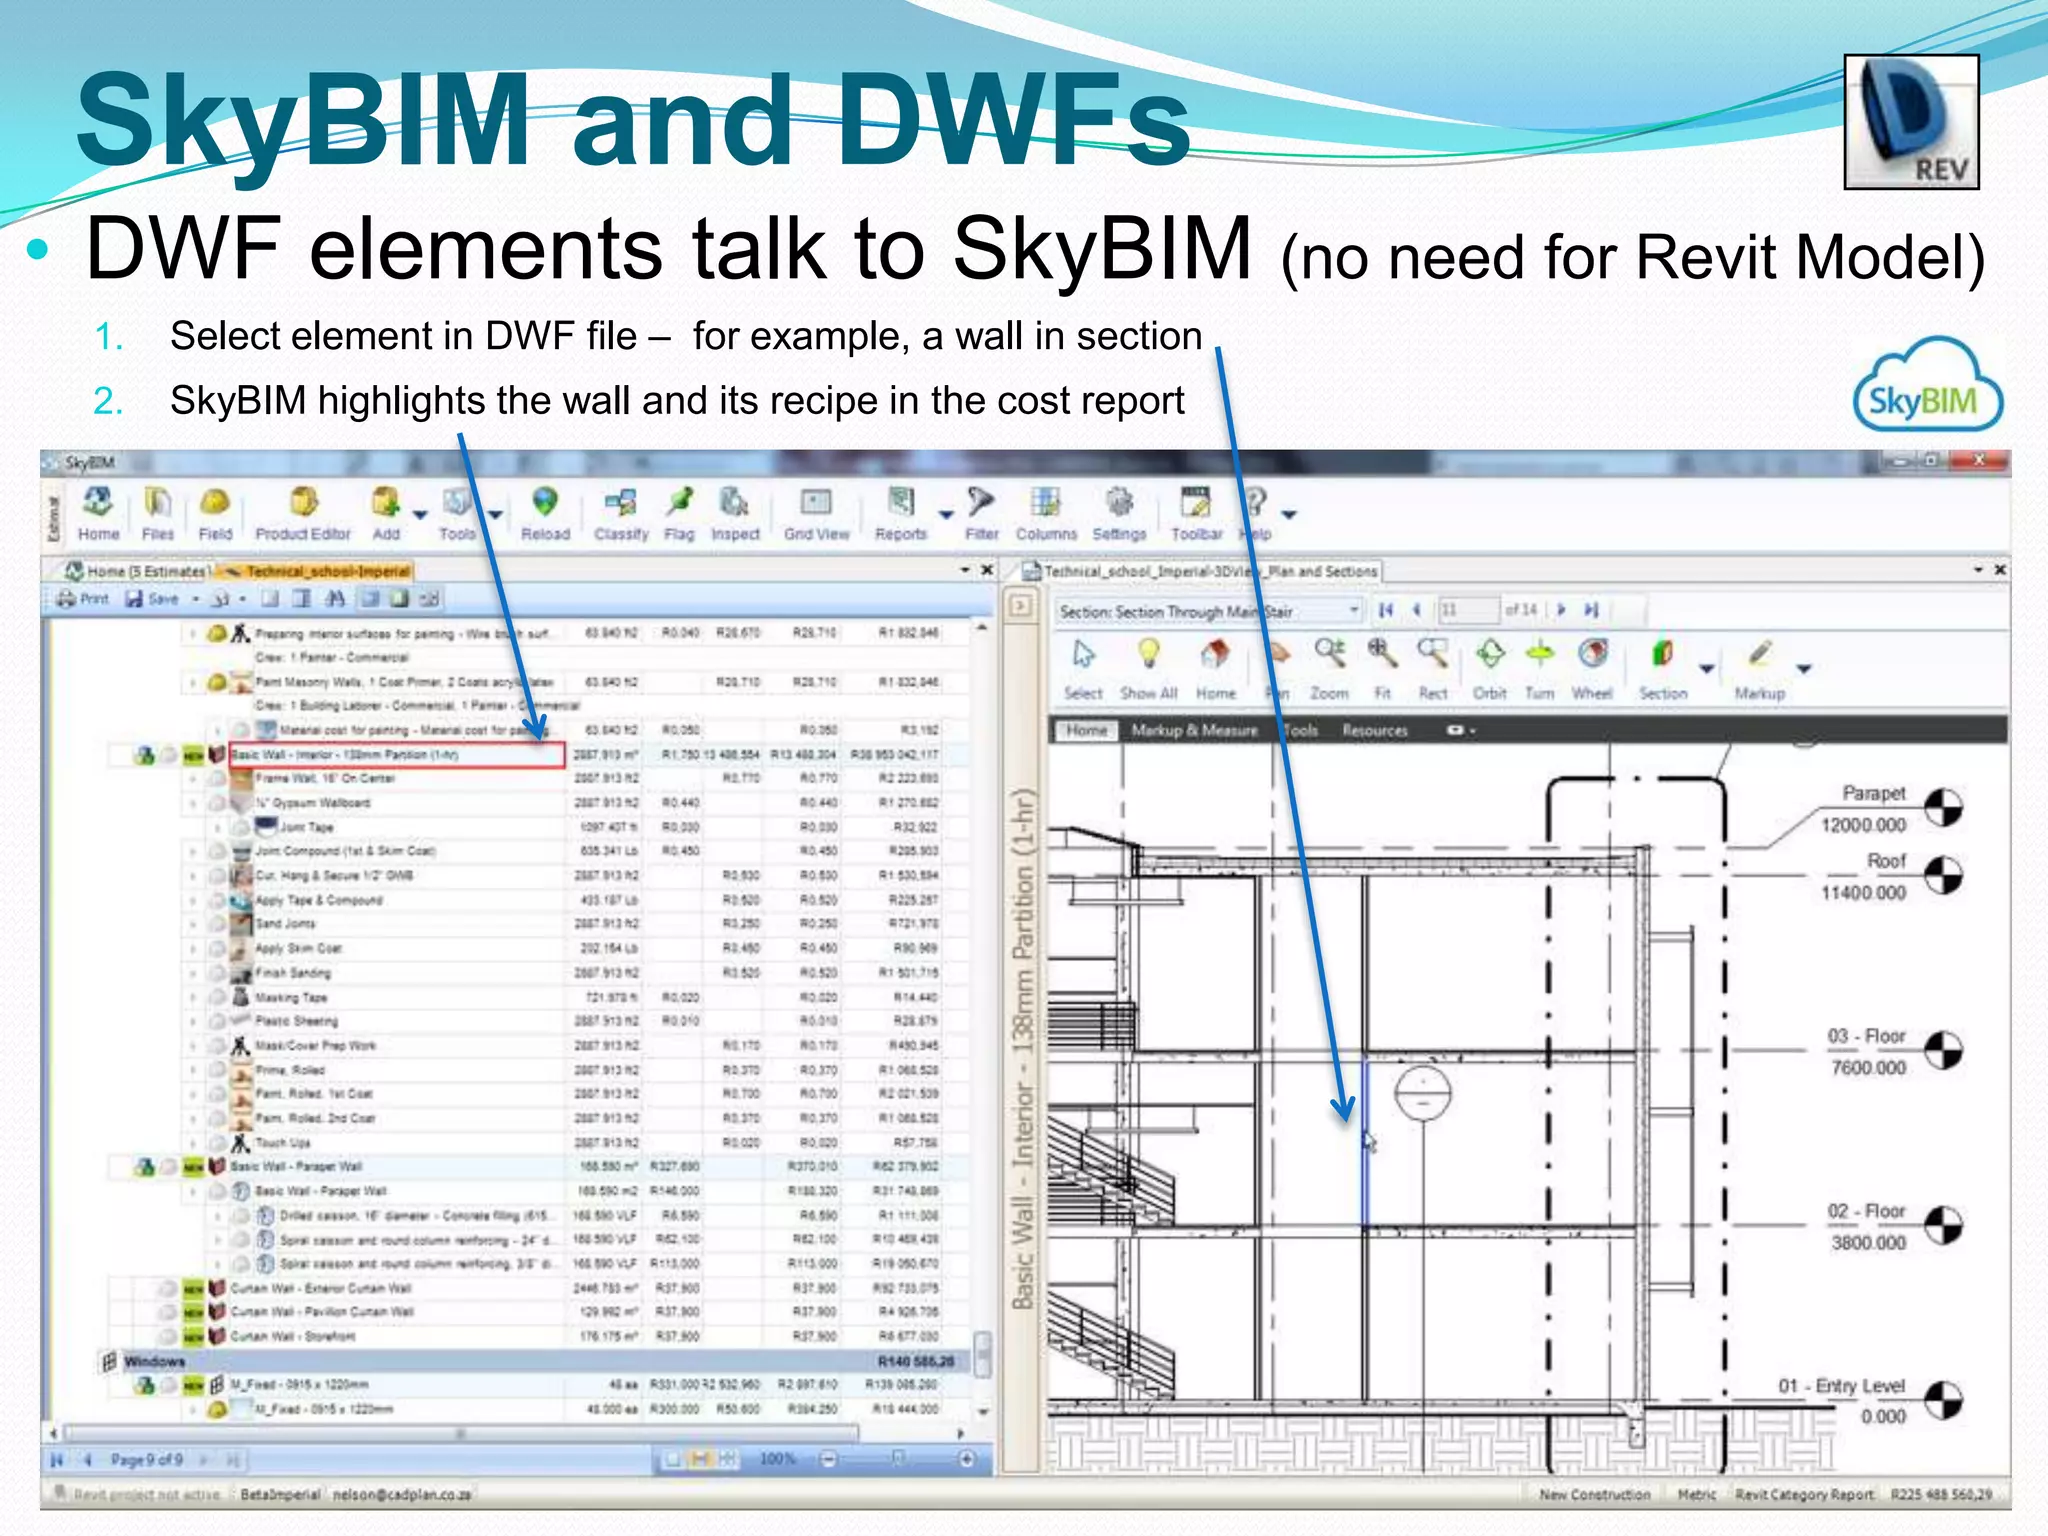Expand the collapsed viewer side panel
This screenshot has width=2048, height=1536.
pos(1020,605)
